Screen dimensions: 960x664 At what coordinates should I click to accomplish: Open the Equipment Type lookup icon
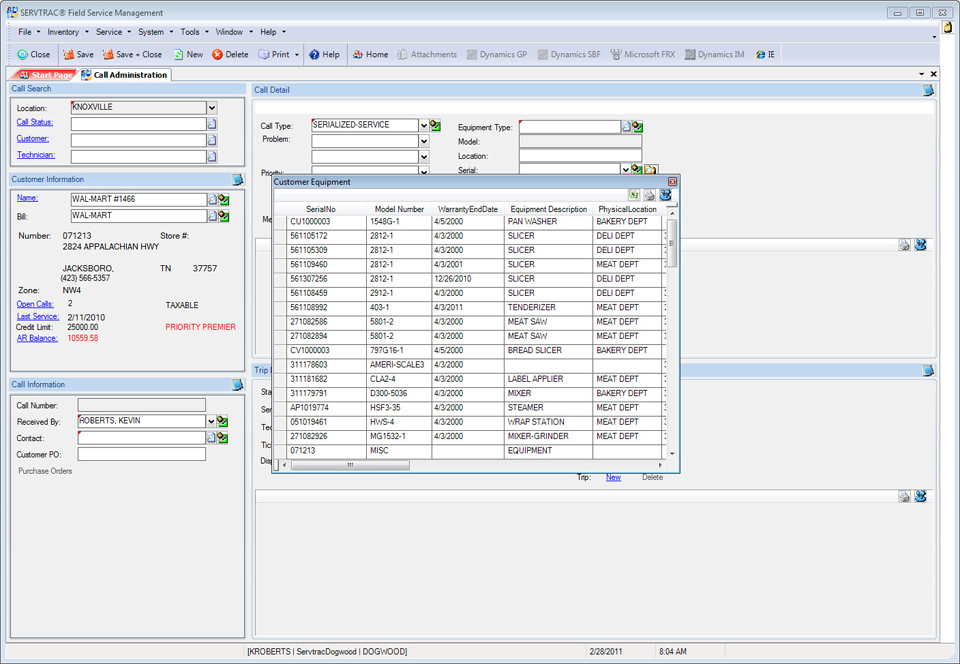point(626,127)
